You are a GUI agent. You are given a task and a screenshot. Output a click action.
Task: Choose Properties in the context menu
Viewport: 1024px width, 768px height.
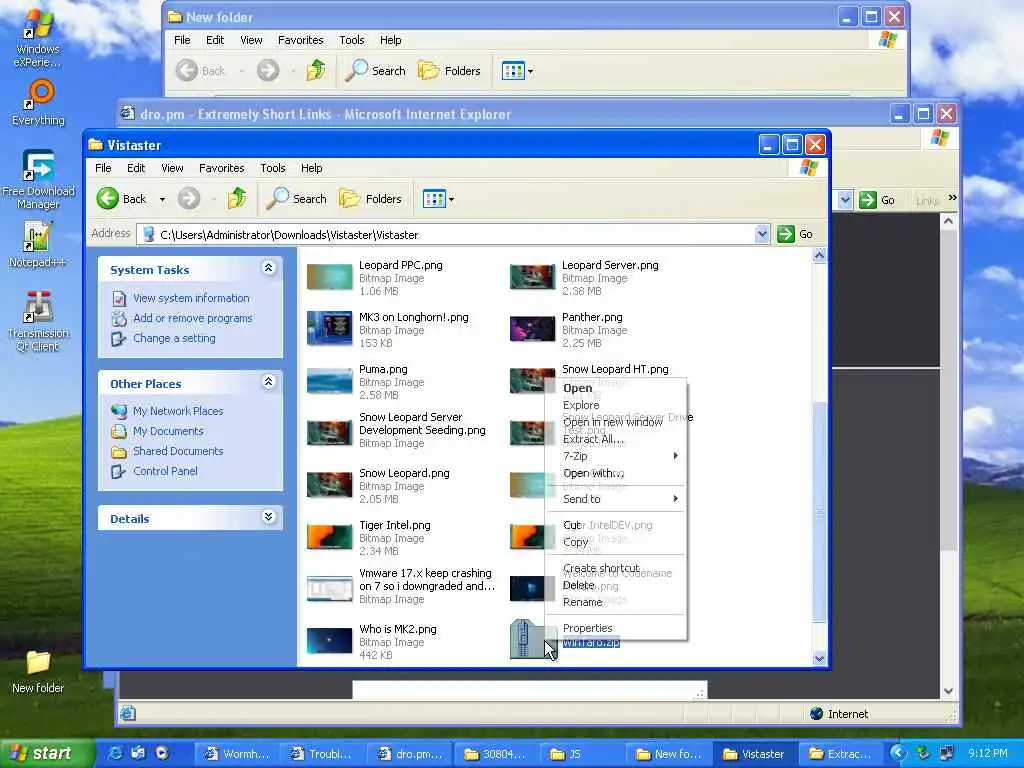click(616, 628)
